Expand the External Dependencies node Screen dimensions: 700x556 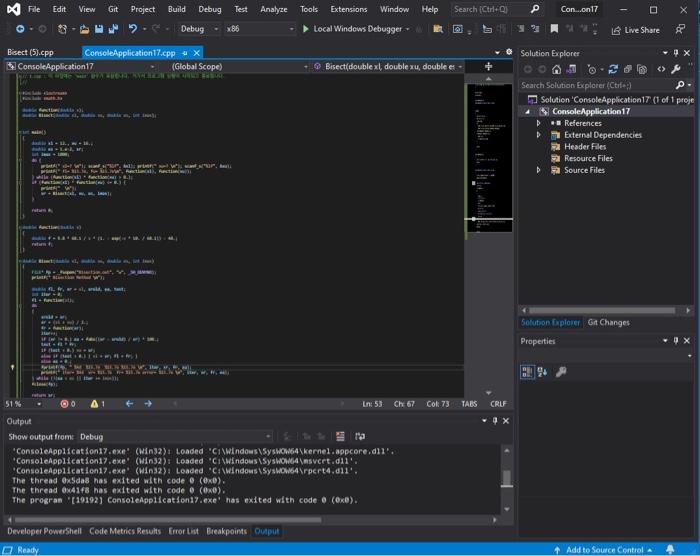click(538, 135)
